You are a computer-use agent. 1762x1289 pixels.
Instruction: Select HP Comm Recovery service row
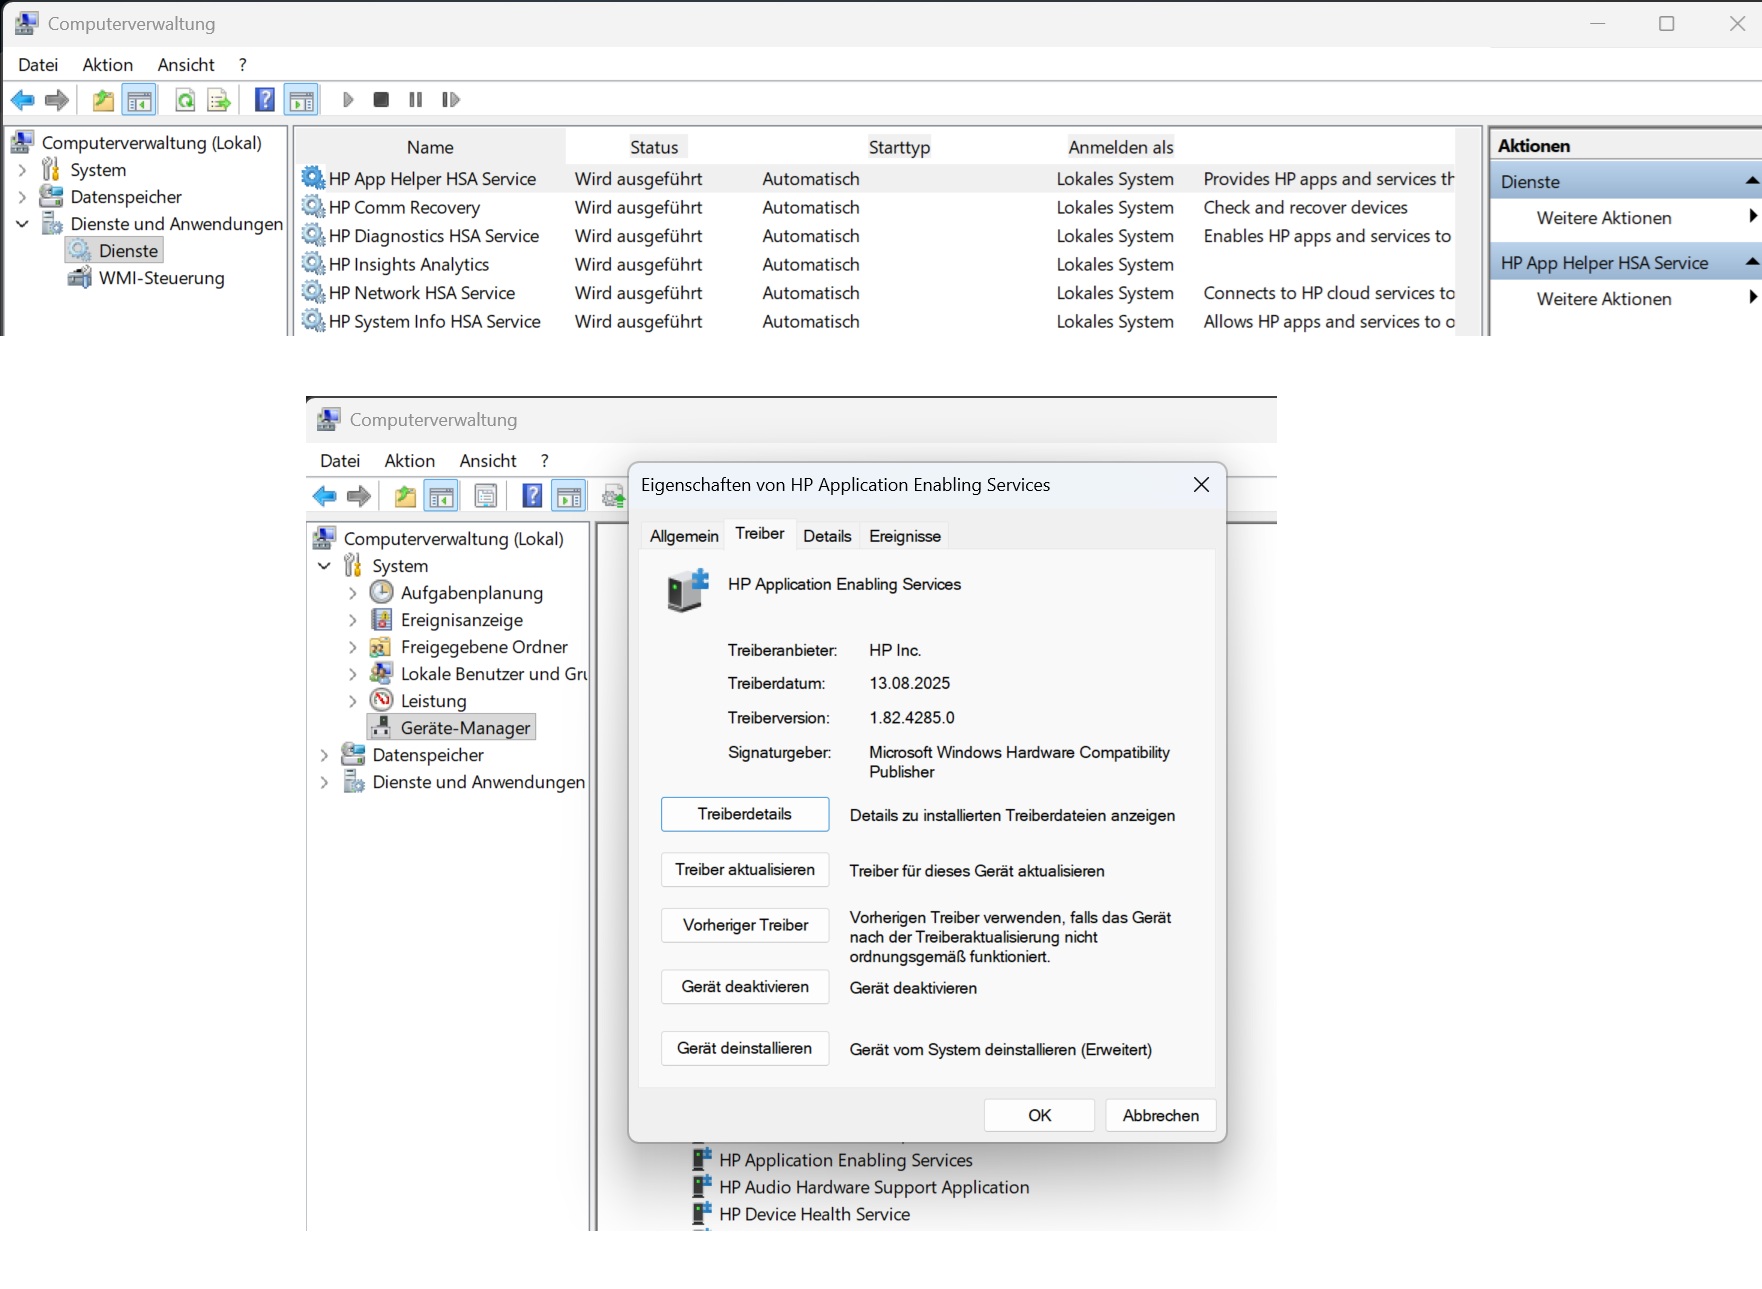coord(877,208)
